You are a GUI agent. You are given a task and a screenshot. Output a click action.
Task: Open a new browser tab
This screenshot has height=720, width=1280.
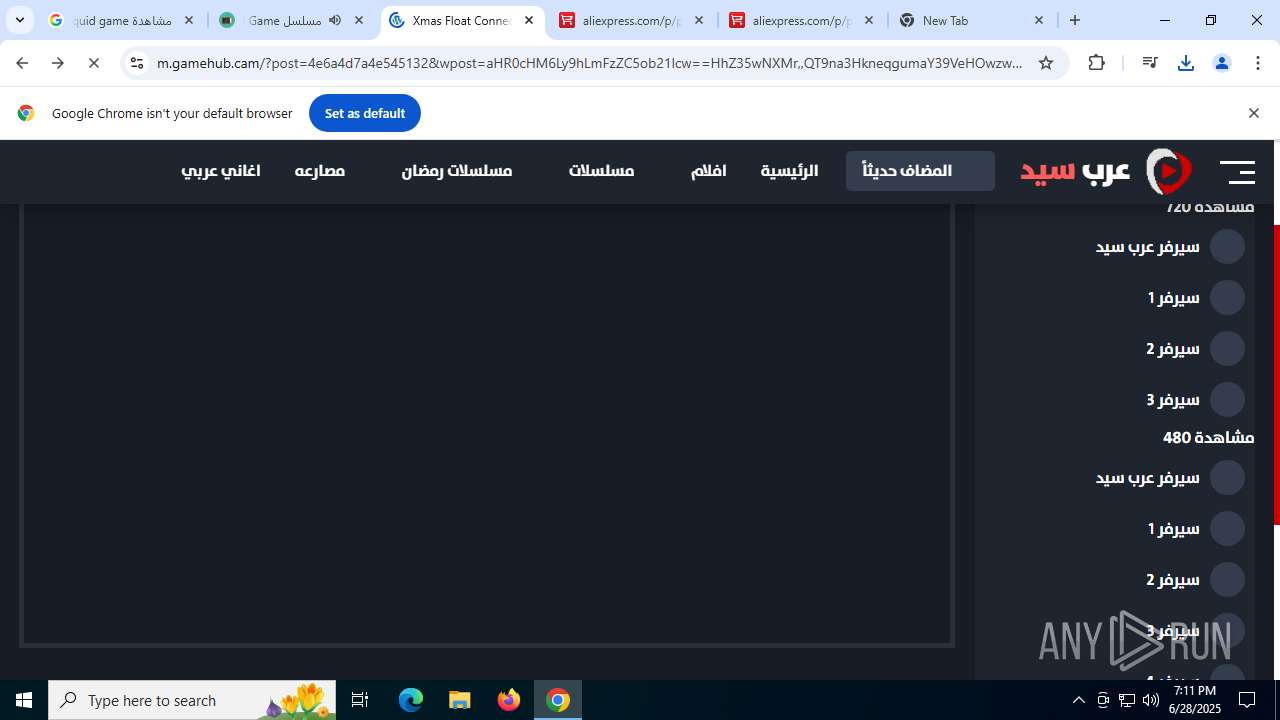1075,20
